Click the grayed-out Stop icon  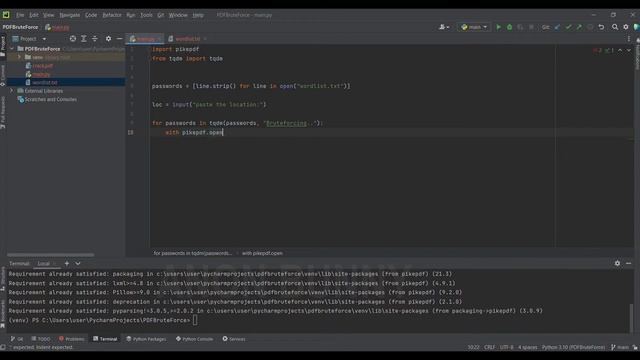pos(531,27)
